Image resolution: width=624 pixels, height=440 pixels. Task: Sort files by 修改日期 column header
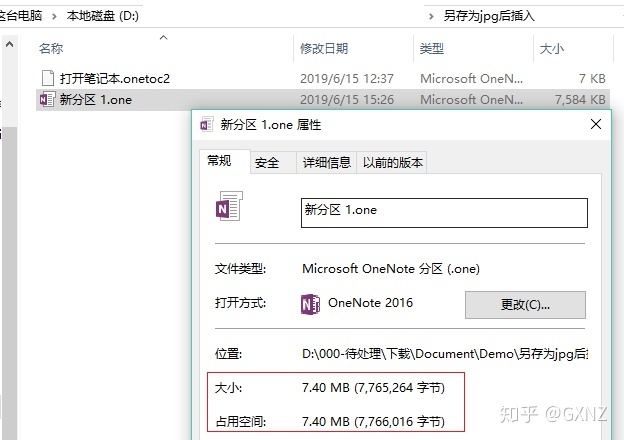324,49
